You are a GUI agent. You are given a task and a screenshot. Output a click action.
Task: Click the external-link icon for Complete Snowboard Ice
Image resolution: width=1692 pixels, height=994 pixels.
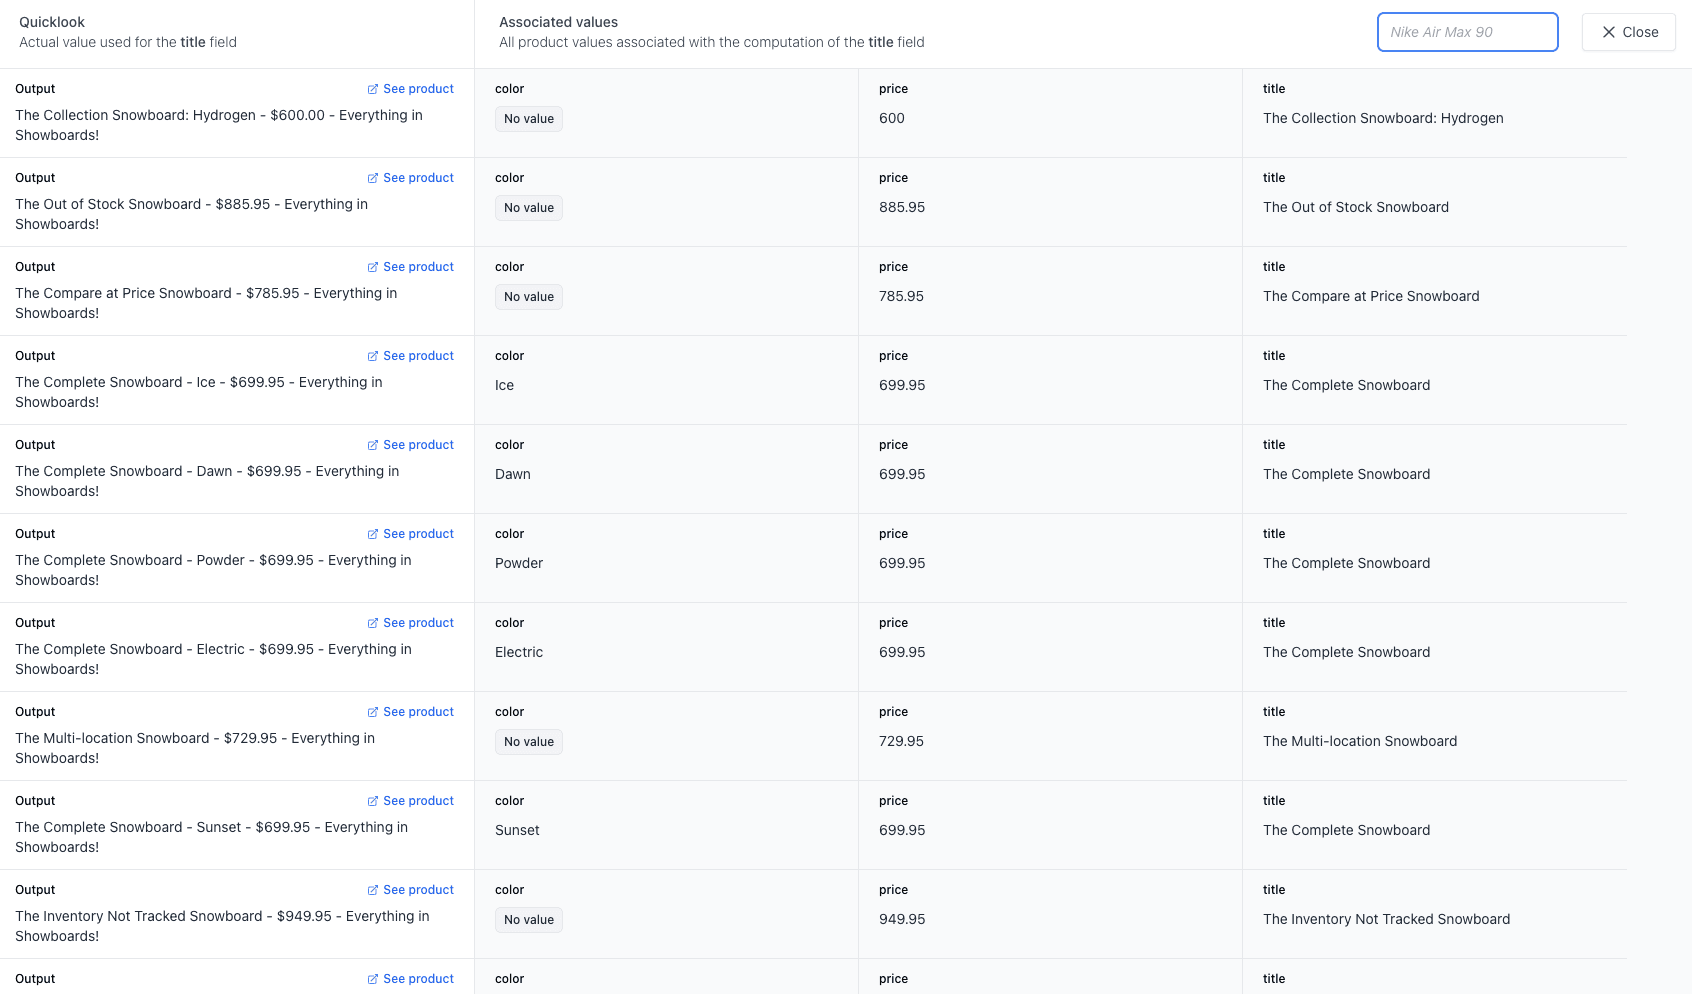click(372, 355)
